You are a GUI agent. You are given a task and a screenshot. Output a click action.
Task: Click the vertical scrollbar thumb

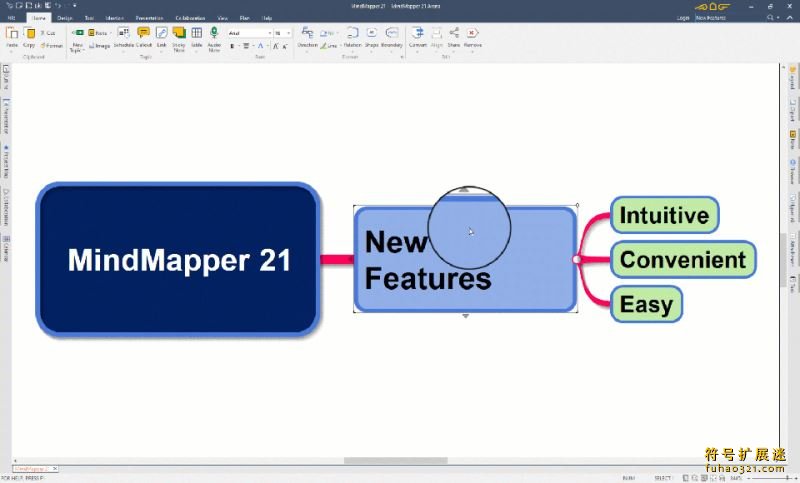point(783,260)
